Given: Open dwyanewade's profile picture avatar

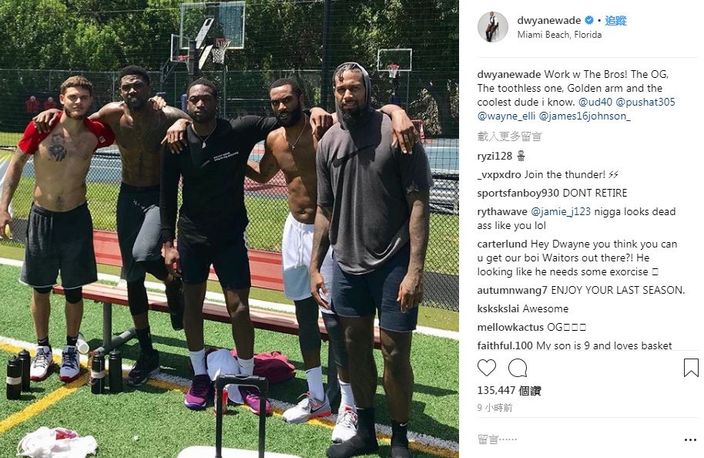Looking at the screenshot, I should tap(493, 26).
